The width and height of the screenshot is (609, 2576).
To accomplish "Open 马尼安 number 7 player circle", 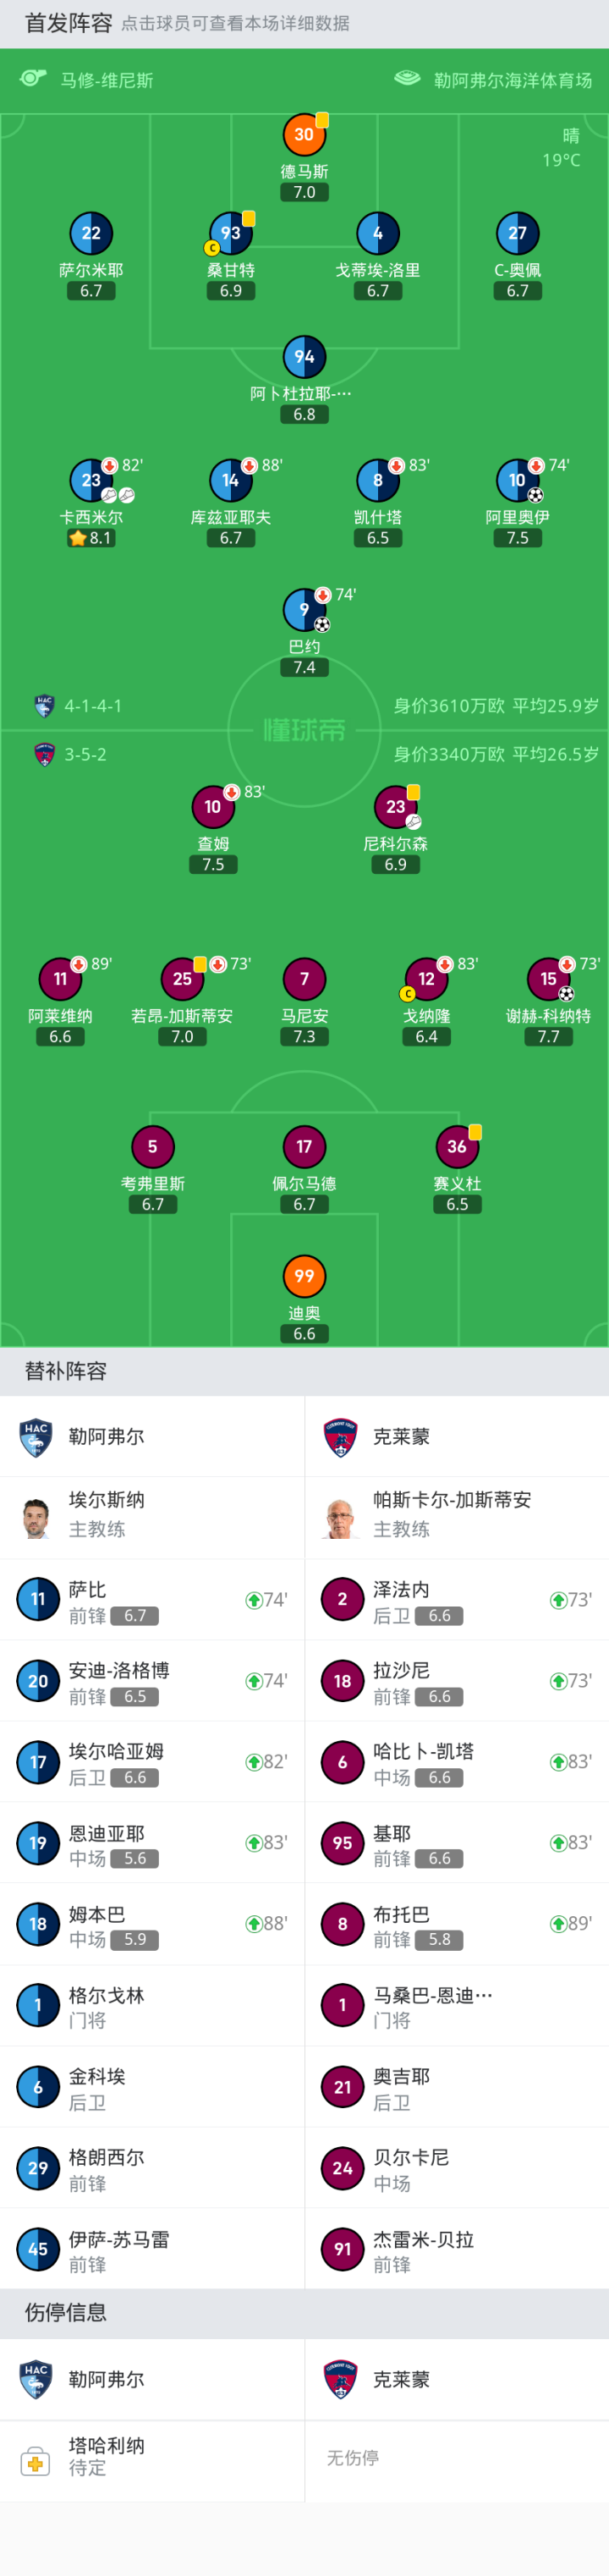I will point(304,979).
